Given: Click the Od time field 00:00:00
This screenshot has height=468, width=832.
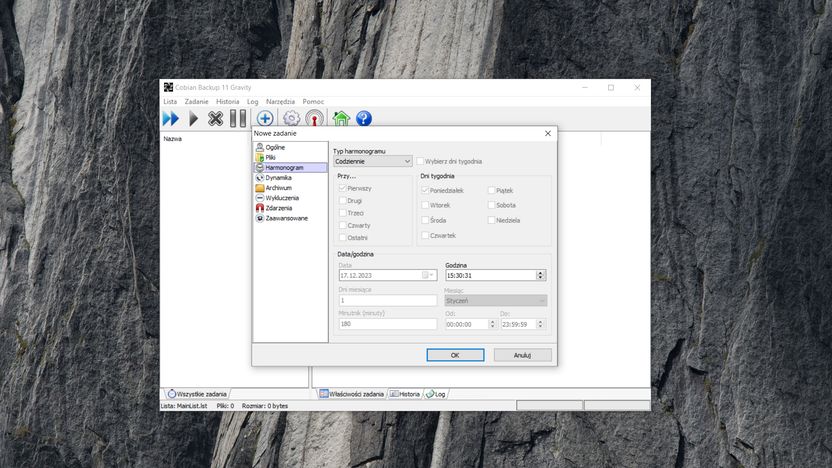Looking at the screenshot, I should pos(467,324).
